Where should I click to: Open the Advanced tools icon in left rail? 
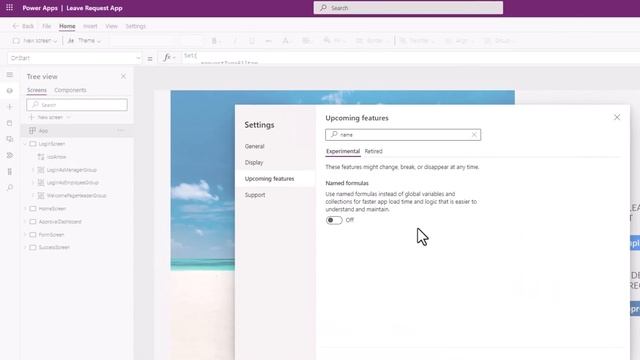(x=10, y=171)
